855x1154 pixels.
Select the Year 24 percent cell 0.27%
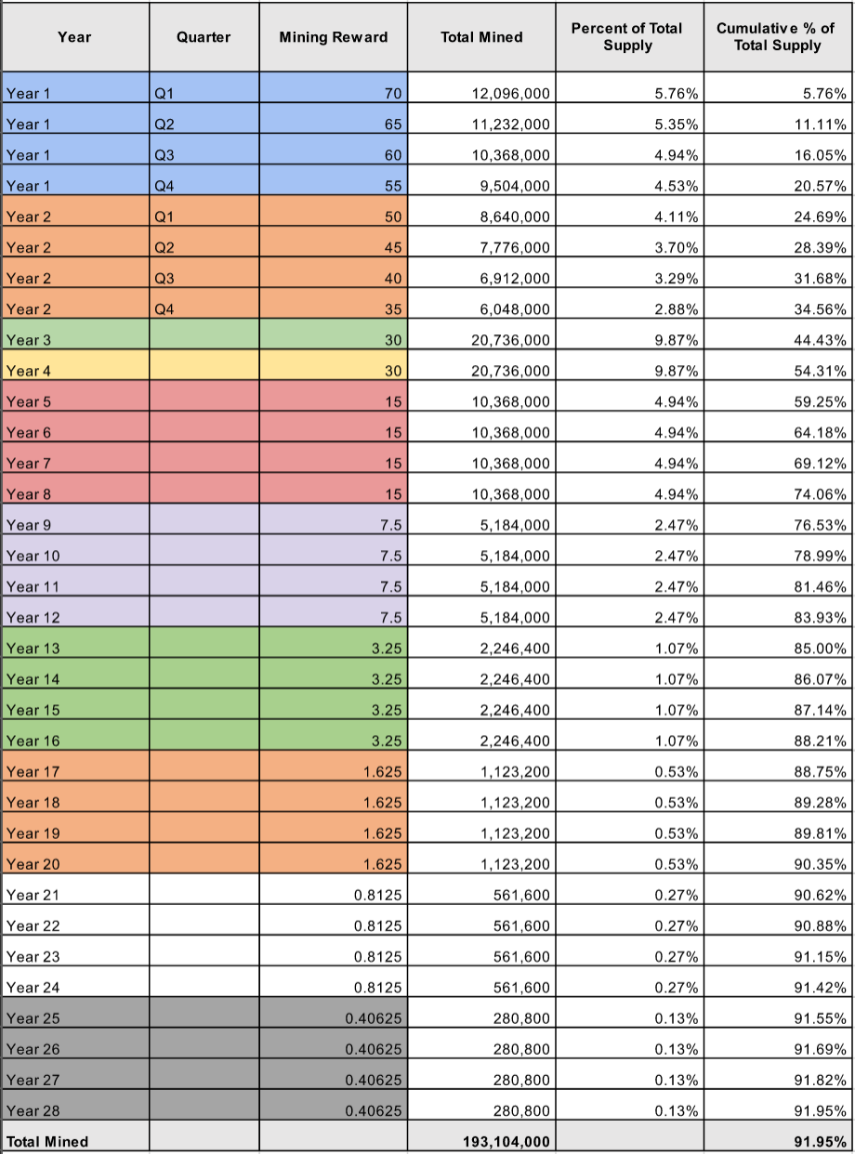(x=630, y=983)
